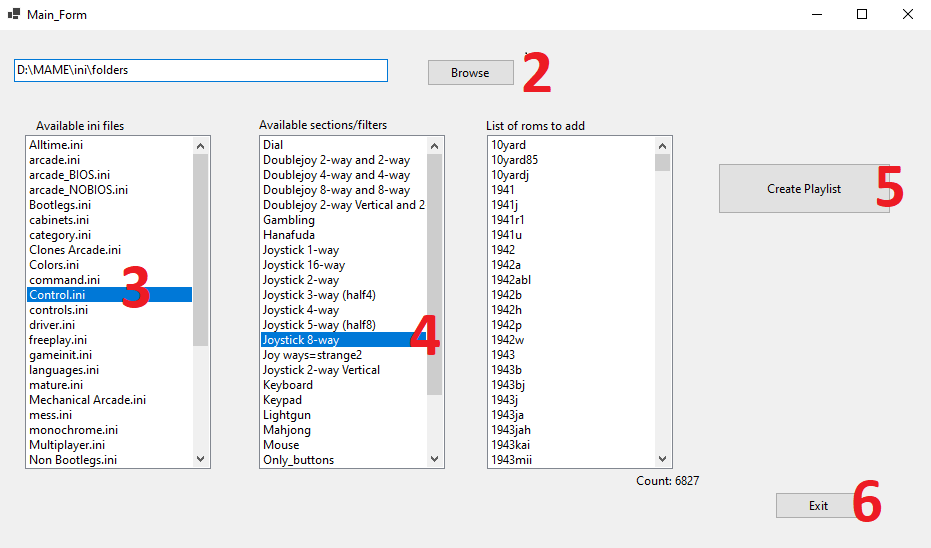This screenshot has width=931, height=548.
Task: Select languages.ini file
Action: (109, 370)
